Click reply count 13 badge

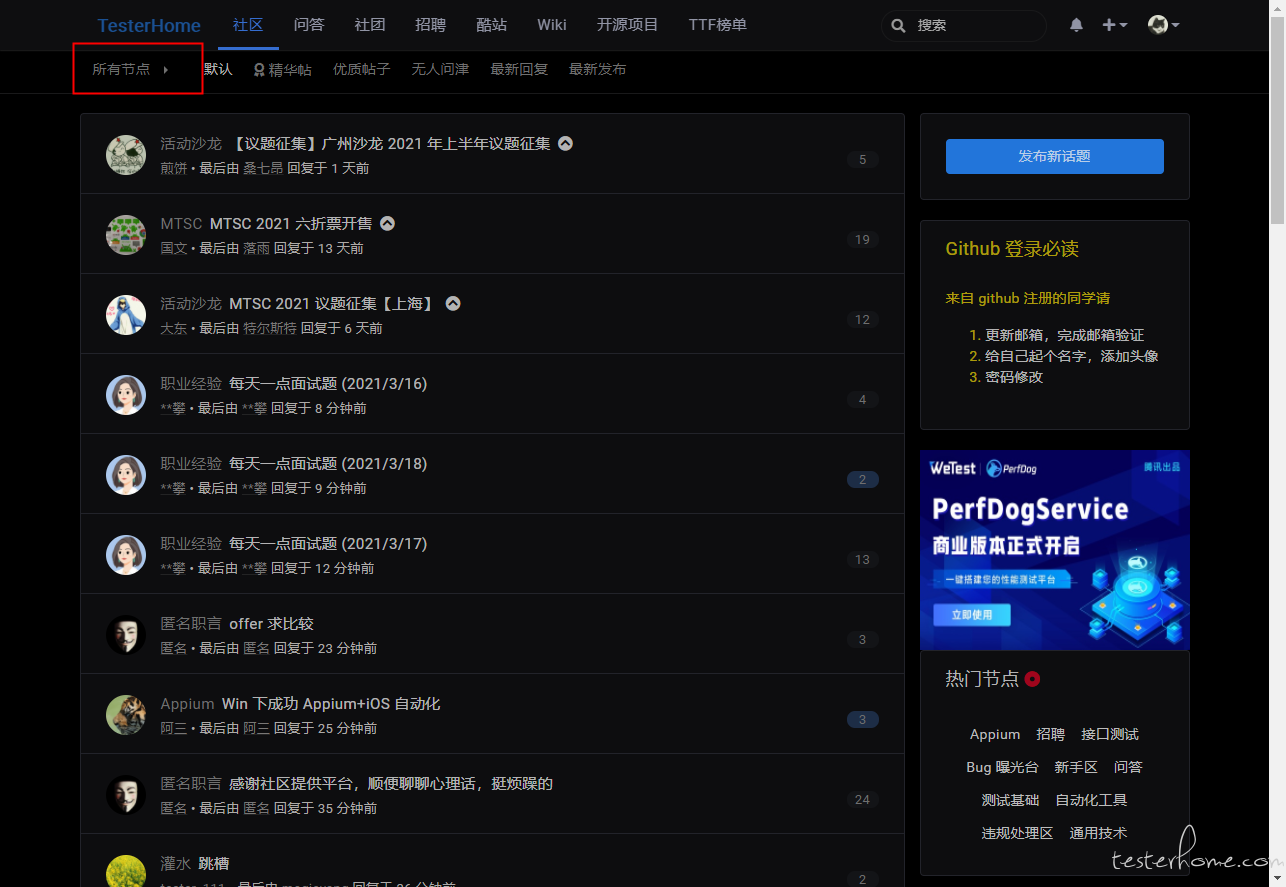[862, 559]
